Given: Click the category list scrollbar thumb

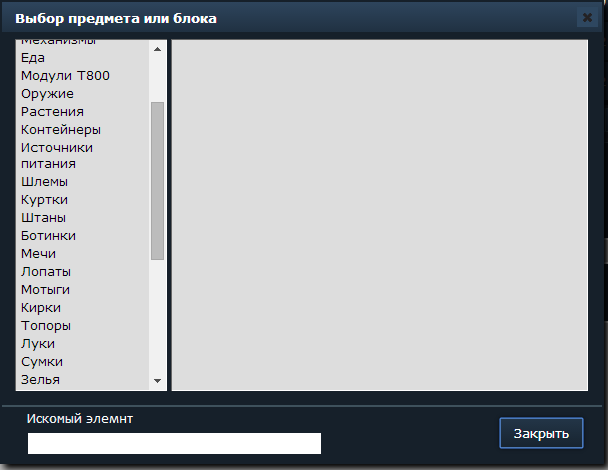Looking at the screenshot, I should pyautogui.click(x=157, y=181).
